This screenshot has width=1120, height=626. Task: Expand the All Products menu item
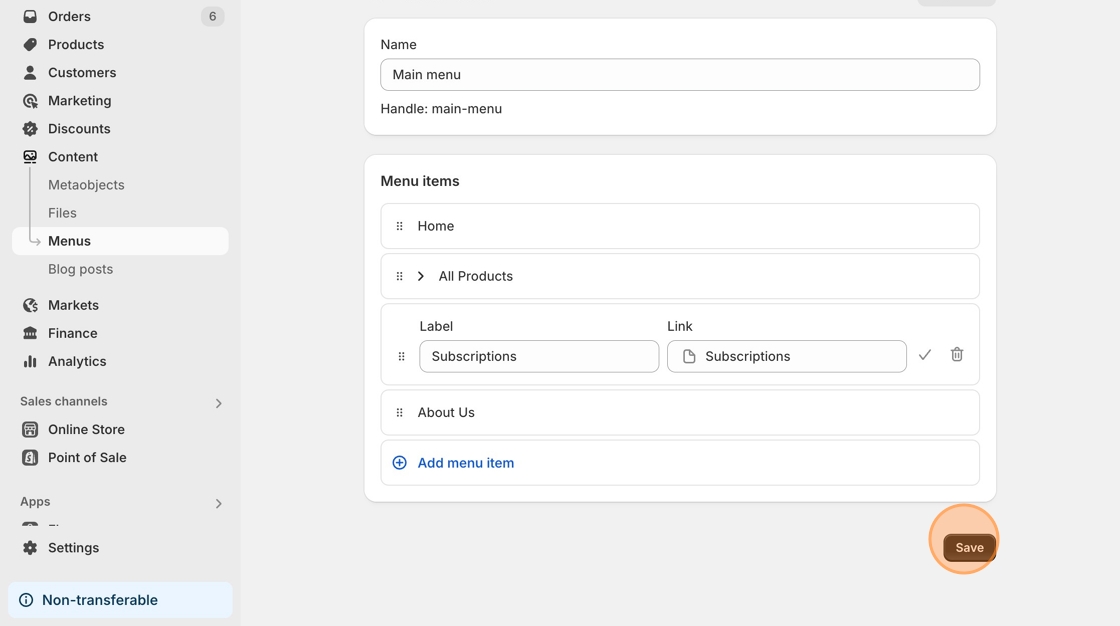tap(421, 276)
